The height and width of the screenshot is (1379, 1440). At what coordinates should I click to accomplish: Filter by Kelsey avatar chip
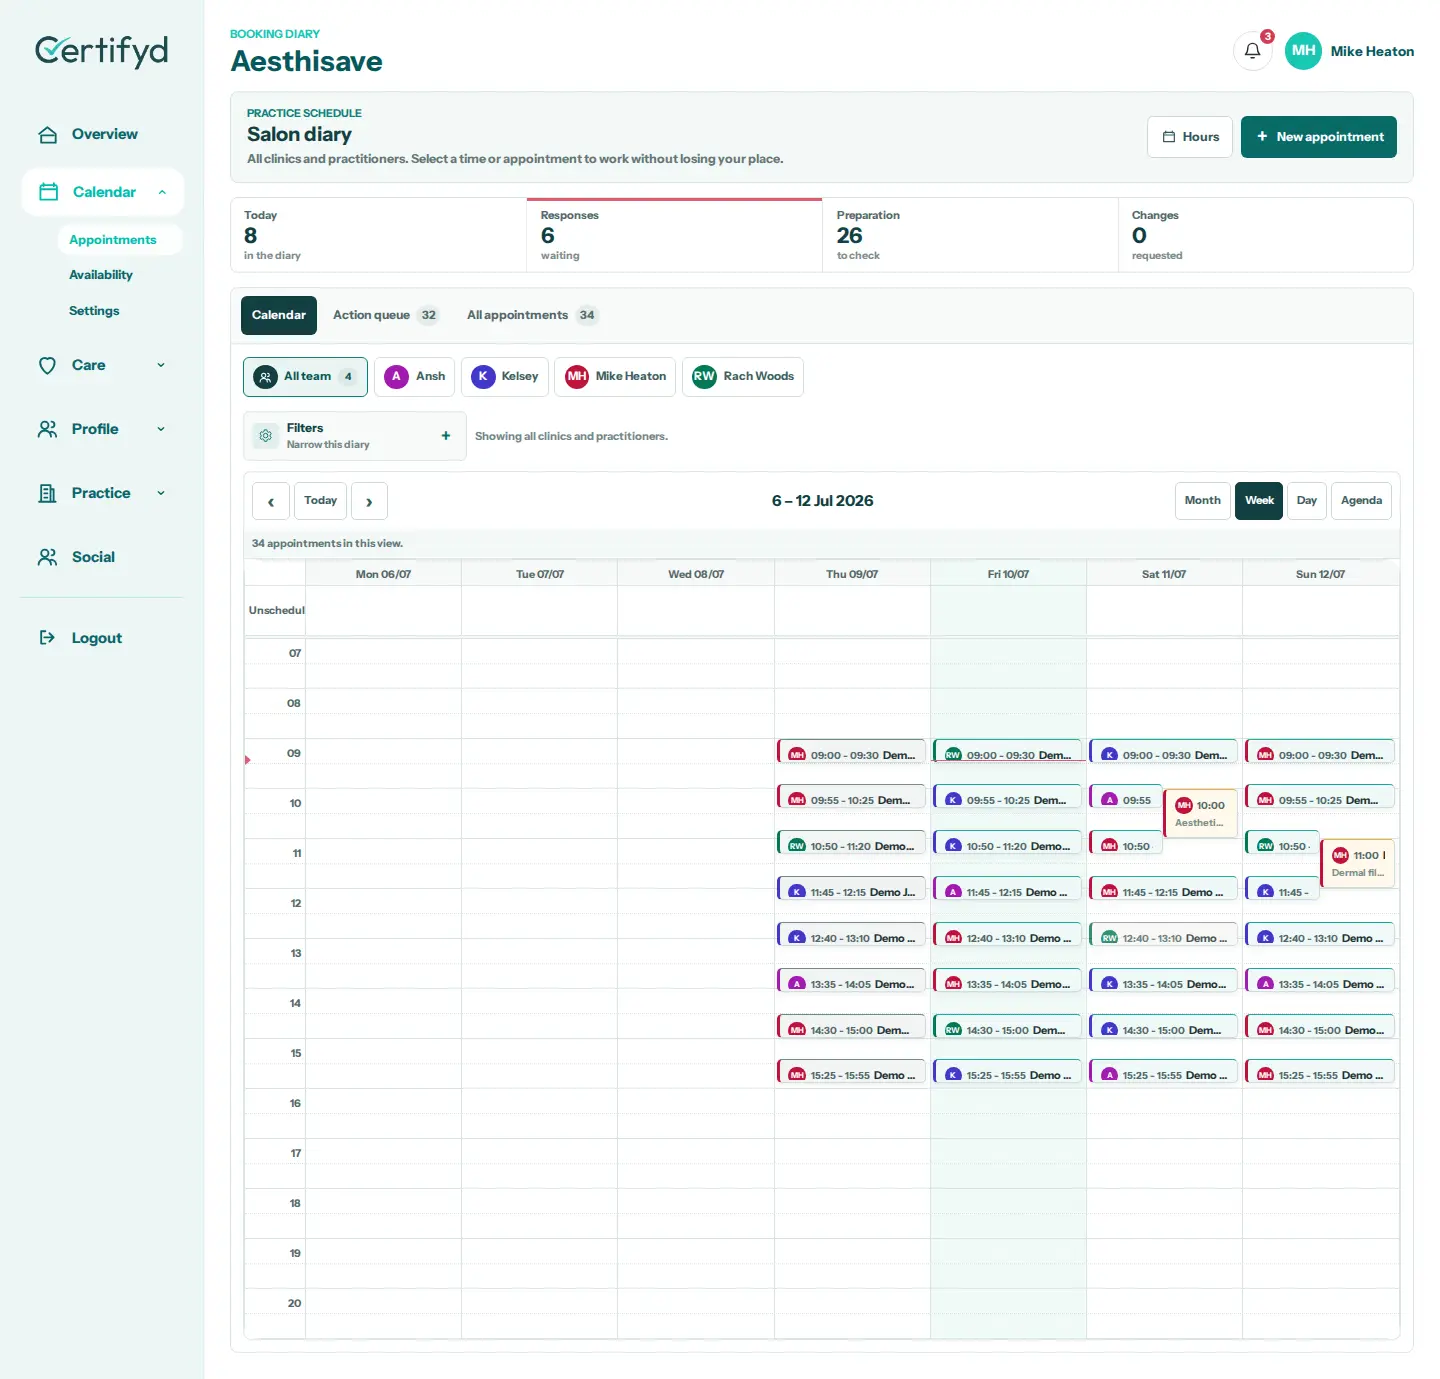coord(505,377)
